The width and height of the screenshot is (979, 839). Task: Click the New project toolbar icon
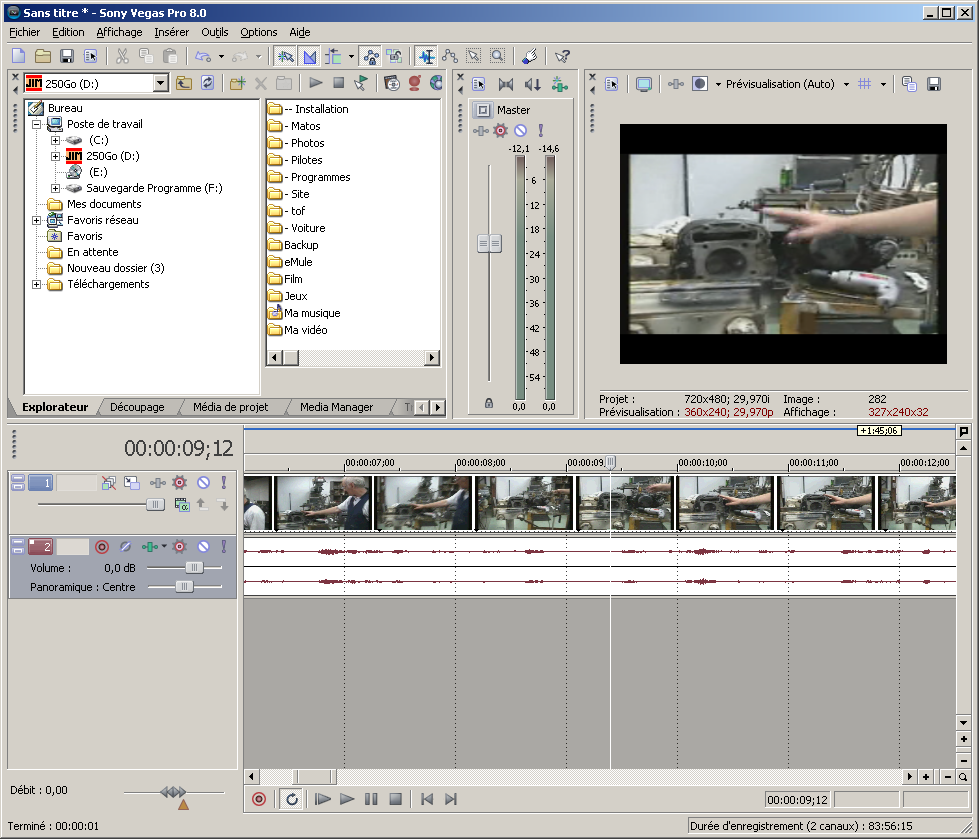(19, 56)
